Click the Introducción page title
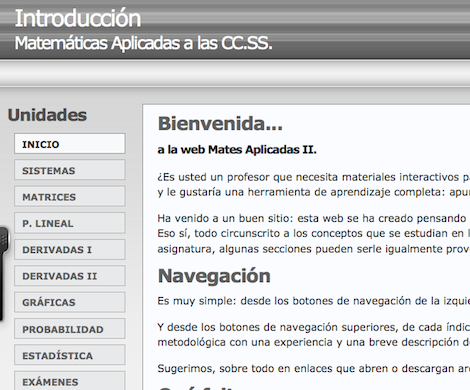Screen dimensions: 470x390 [78, 18]
